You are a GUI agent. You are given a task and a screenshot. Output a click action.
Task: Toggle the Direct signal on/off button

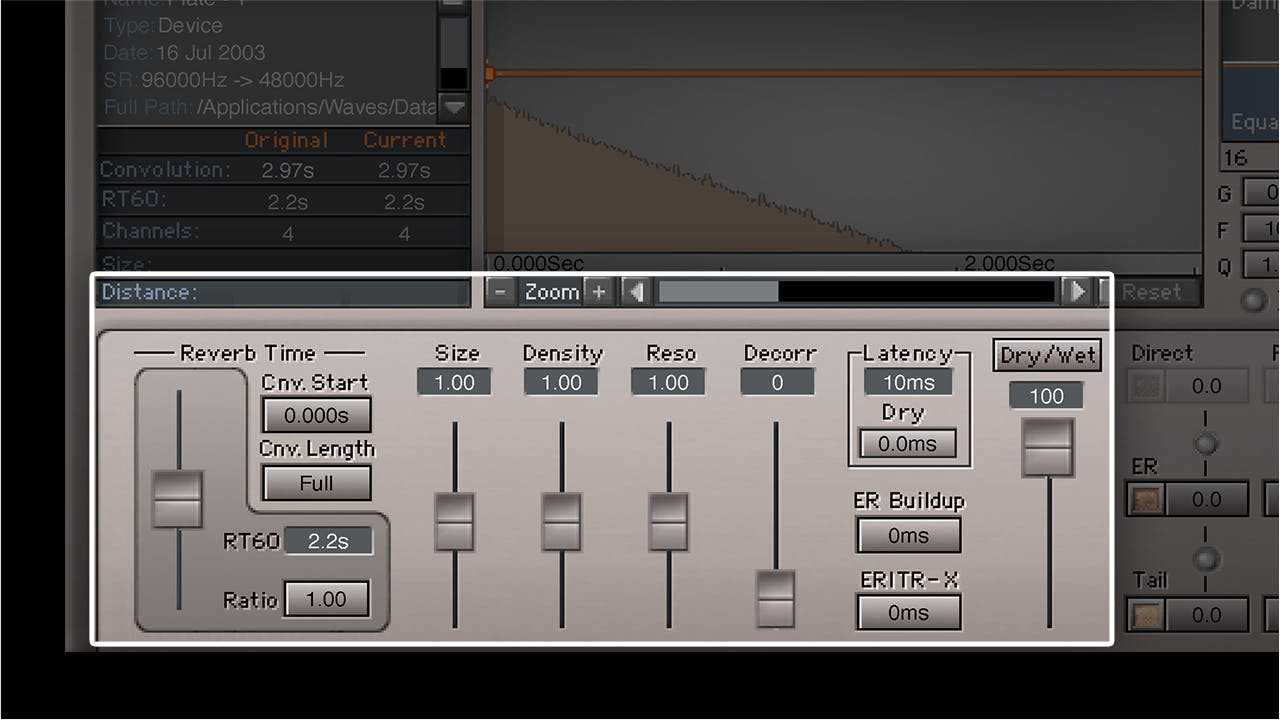point(1146,386)
